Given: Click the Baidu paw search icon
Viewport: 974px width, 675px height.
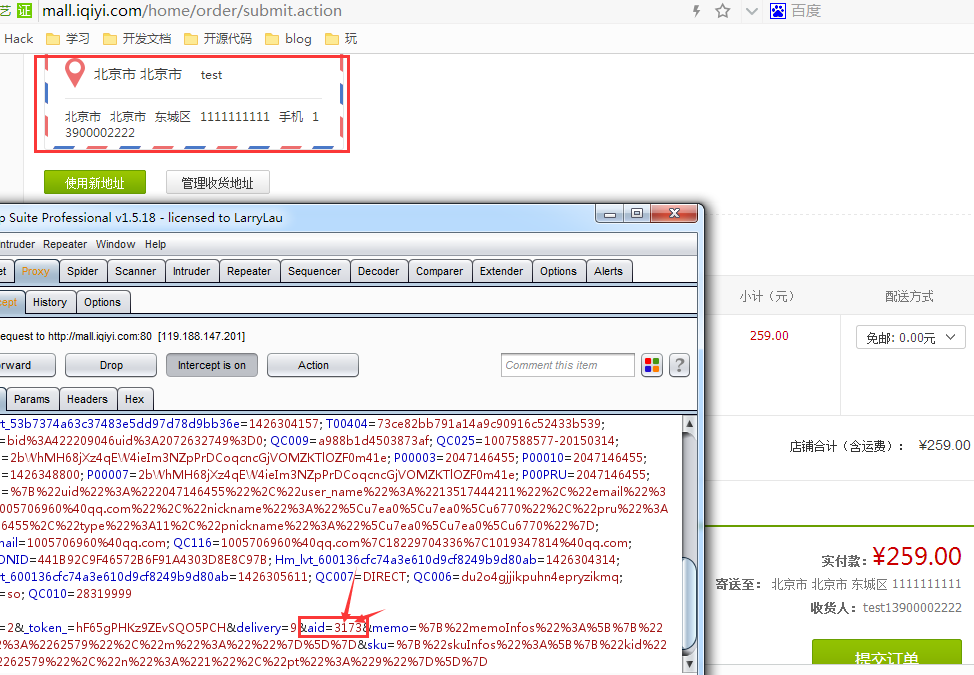Looking at the screenshot, I should coord(778,11).
